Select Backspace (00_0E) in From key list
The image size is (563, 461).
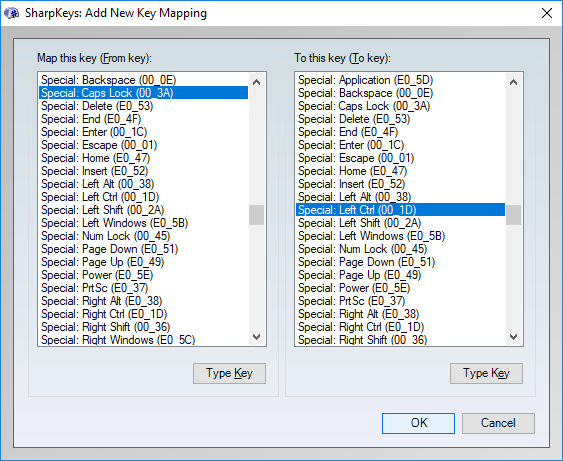143,80
